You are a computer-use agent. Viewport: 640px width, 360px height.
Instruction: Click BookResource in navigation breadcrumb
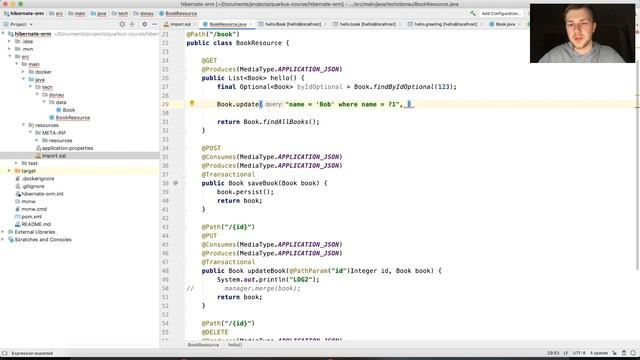pos(178,13)
